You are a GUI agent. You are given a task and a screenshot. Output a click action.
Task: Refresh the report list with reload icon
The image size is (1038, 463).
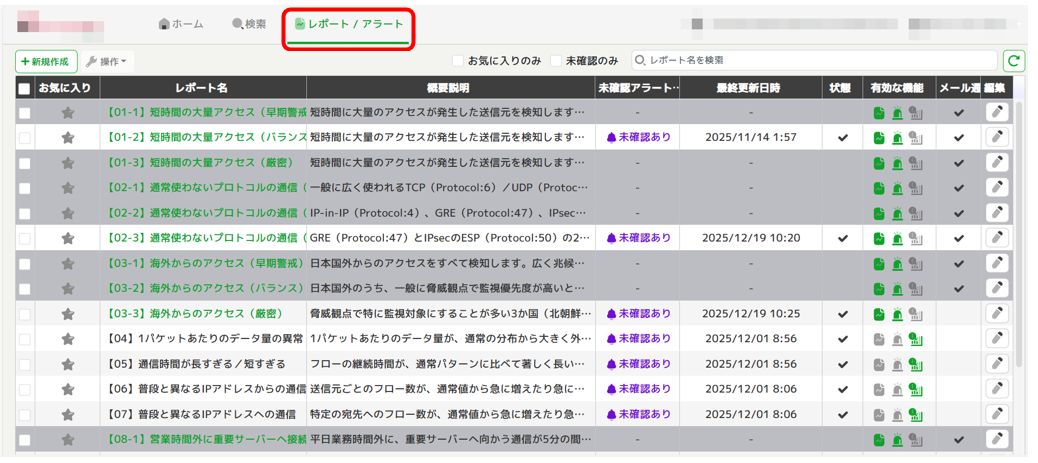[x=1014, y=61]
